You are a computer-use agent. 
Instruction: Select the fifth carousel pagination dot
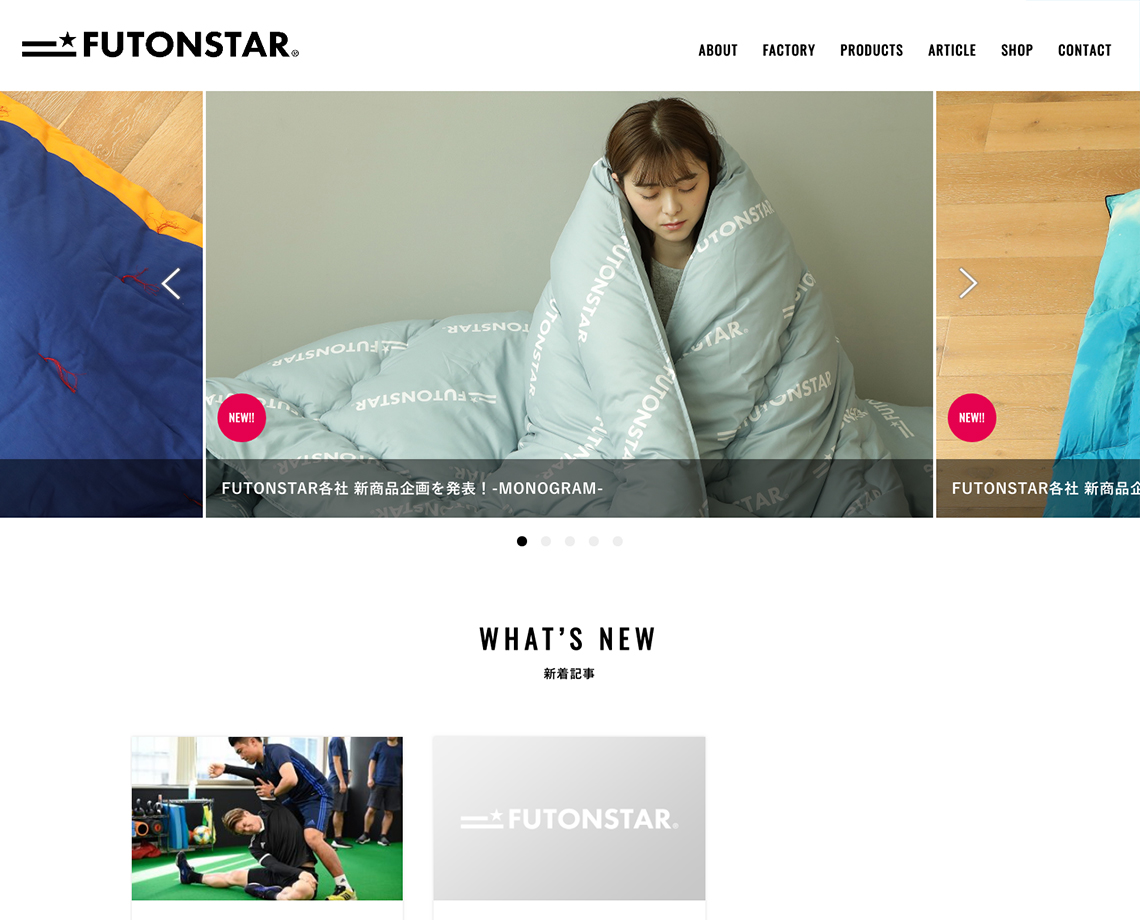click(618, 541)
